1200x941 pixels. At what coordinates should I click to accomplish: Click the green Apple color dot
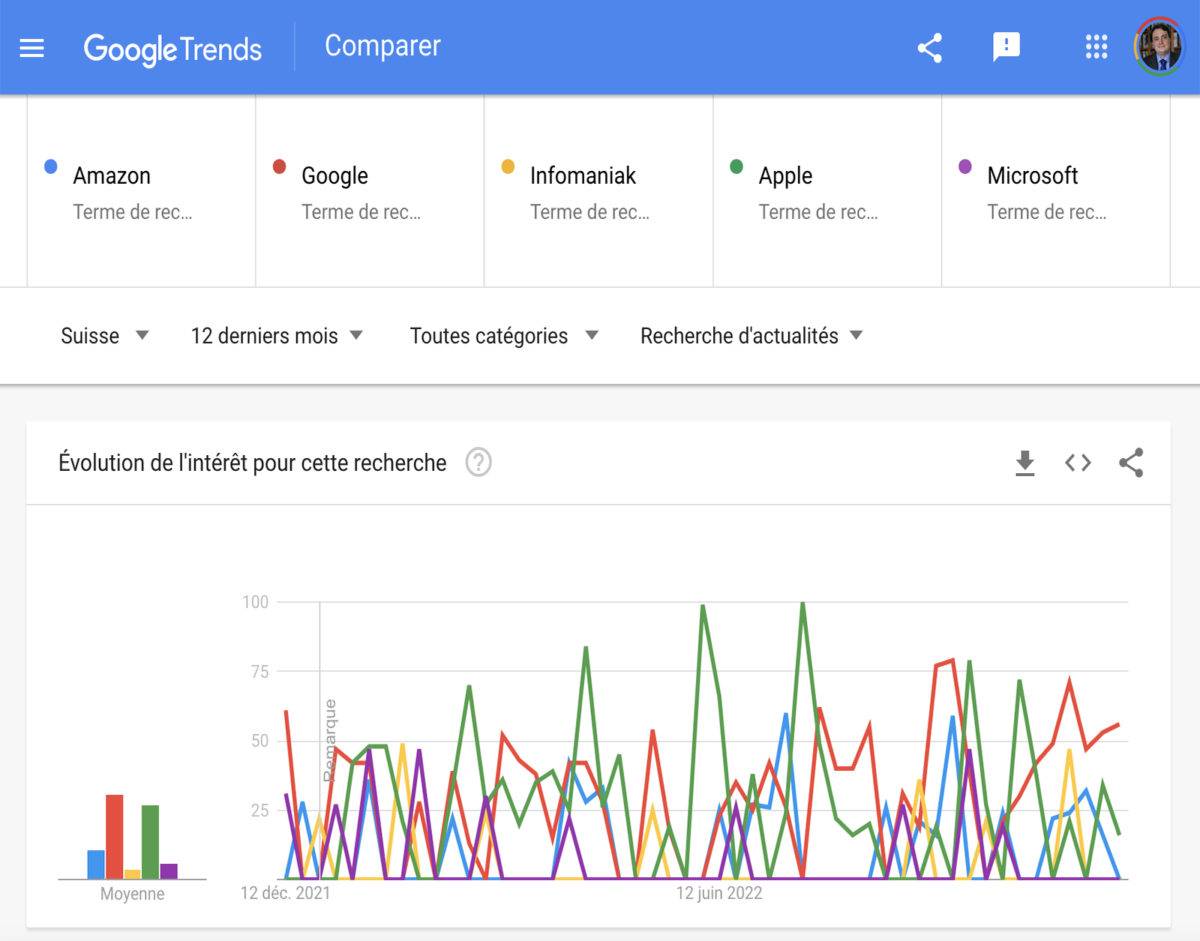(737, 167)
